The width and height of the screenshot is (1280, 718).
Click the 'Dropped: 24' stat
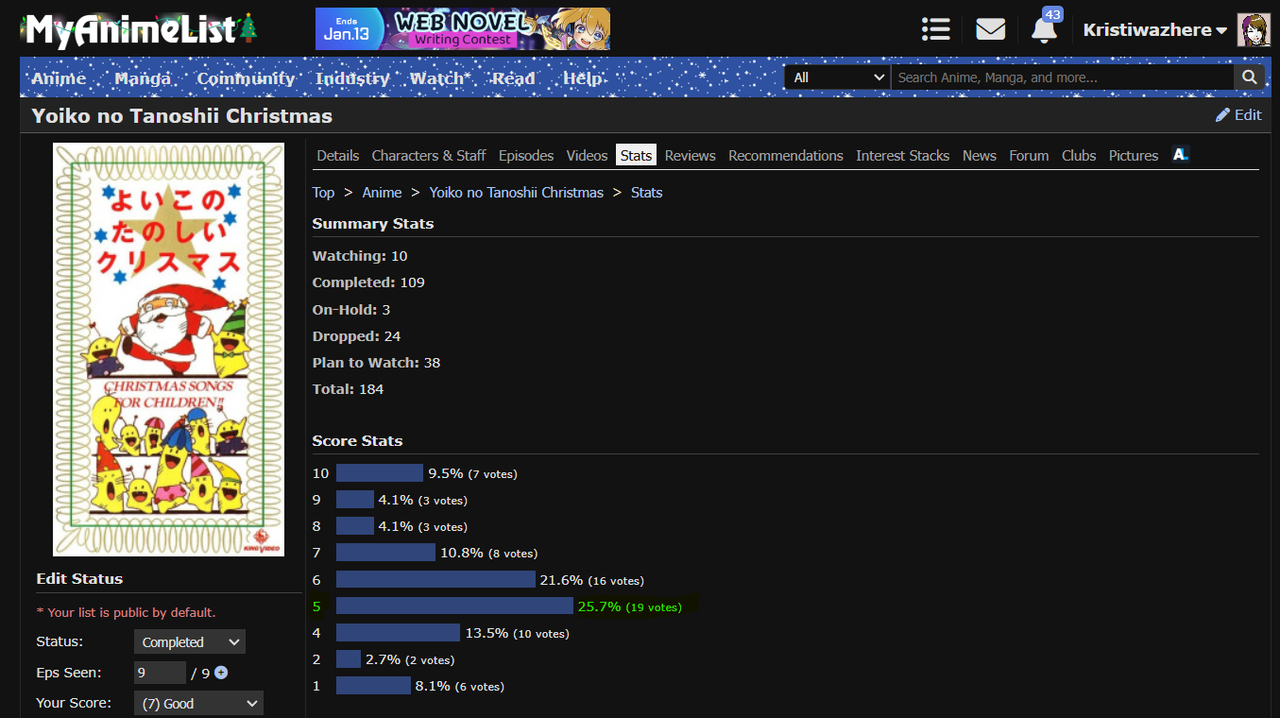point(356,336)
